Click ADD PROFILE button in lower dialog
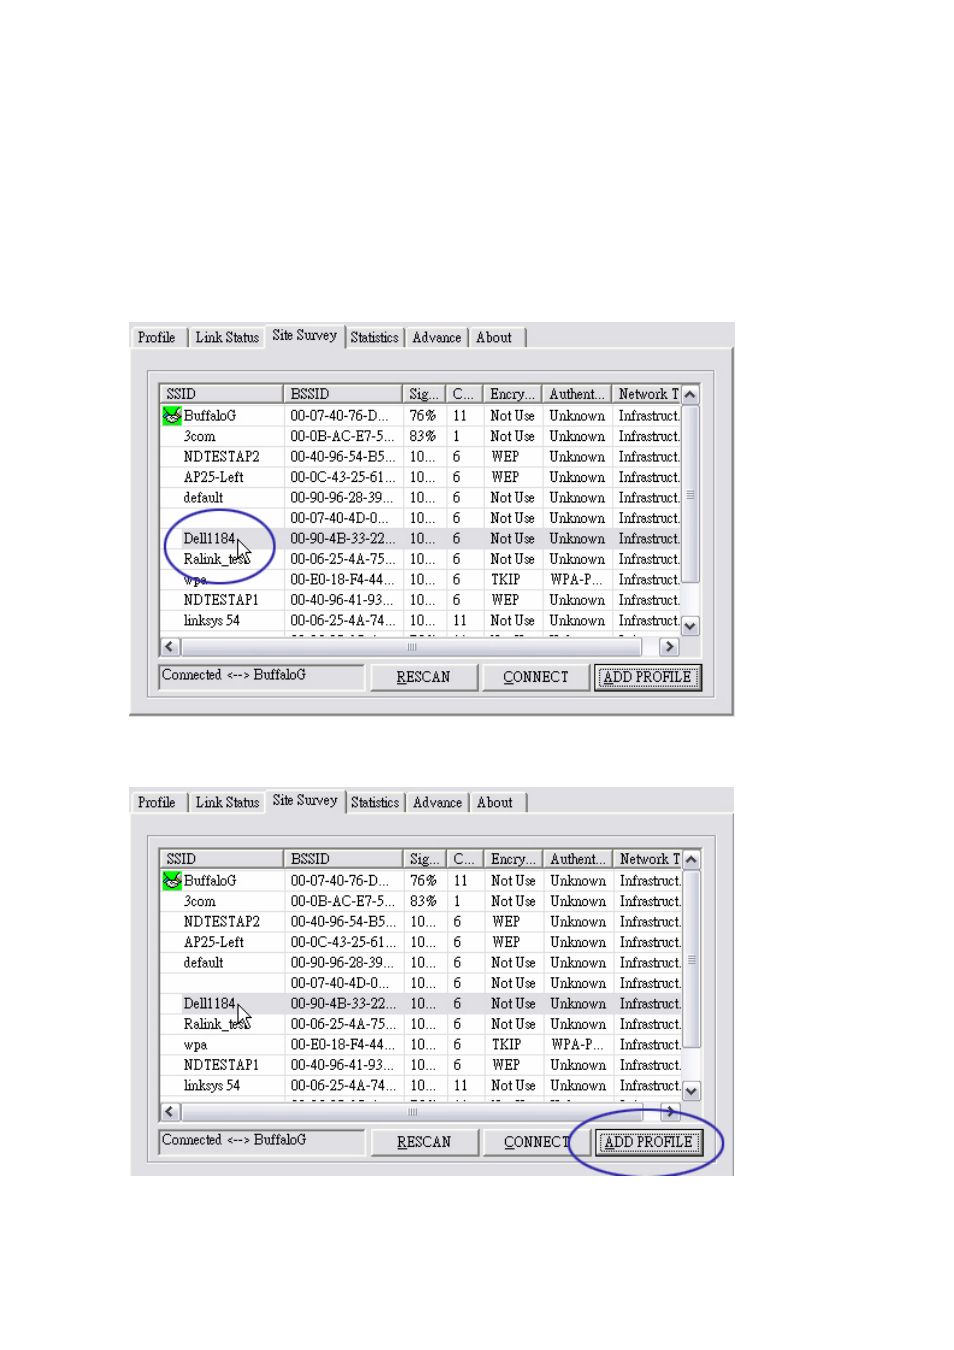This screenshot has width=954, height=1350. click(649, 1142)
